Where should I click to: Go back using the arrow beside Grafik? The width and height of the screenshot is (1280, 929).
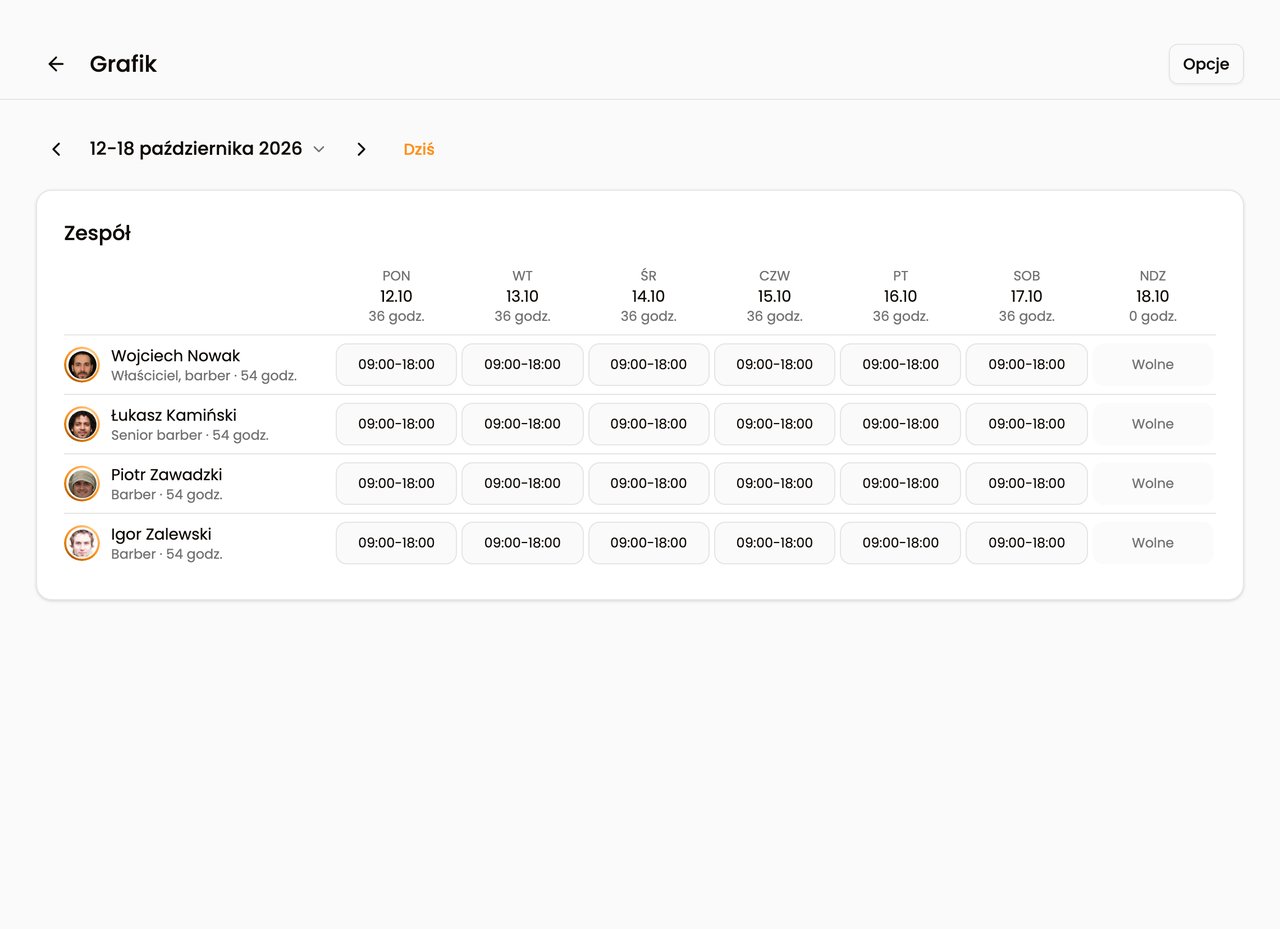point(56,64)
